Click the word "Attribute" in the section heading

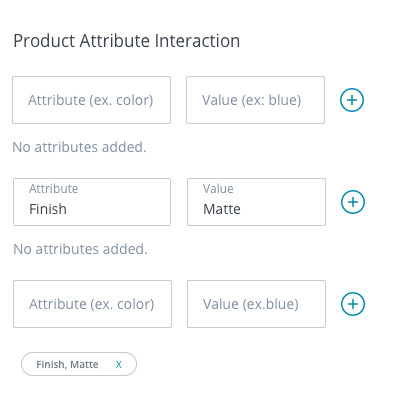coord(115,41)
